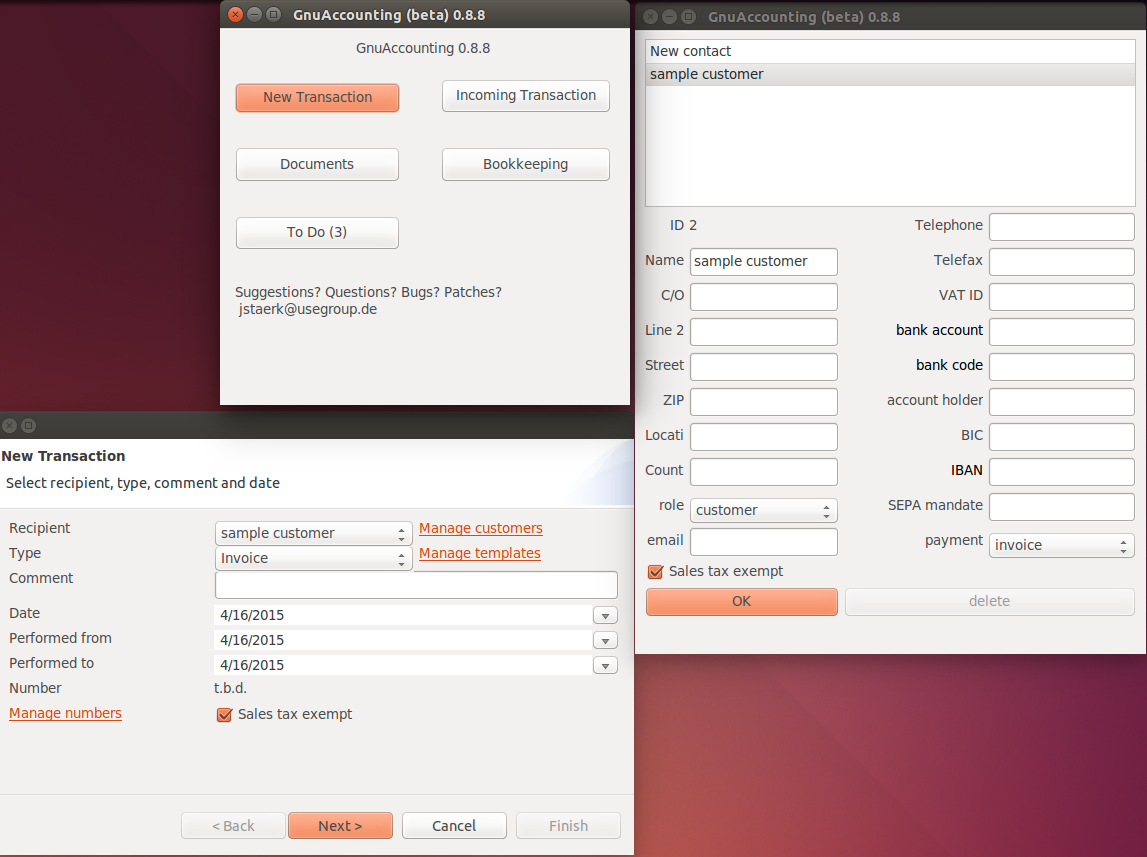Click the VAT ID input field
Viewport: 1147px width, 857px height.
click(x=1061, y=297)
